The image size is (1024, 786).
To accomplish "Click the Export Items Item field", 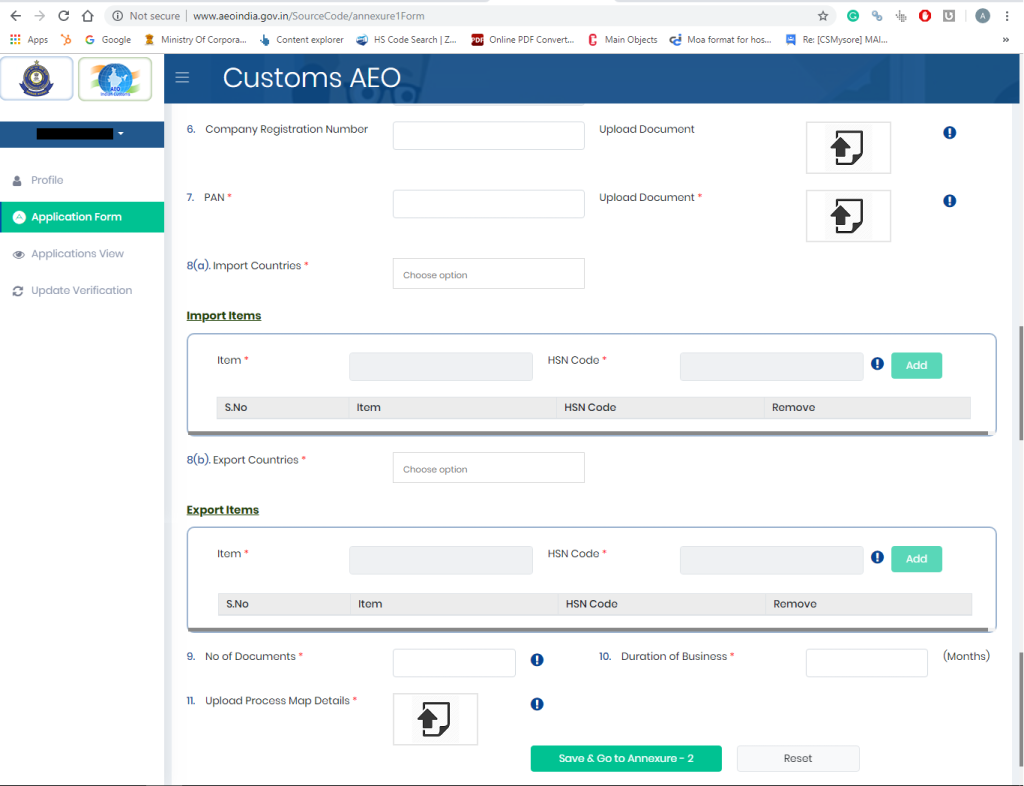I will click(x=441, y=560).
